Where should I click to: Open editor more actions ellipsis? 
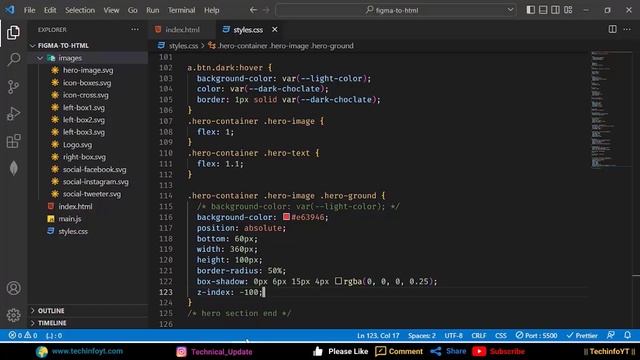coord(627,29)
